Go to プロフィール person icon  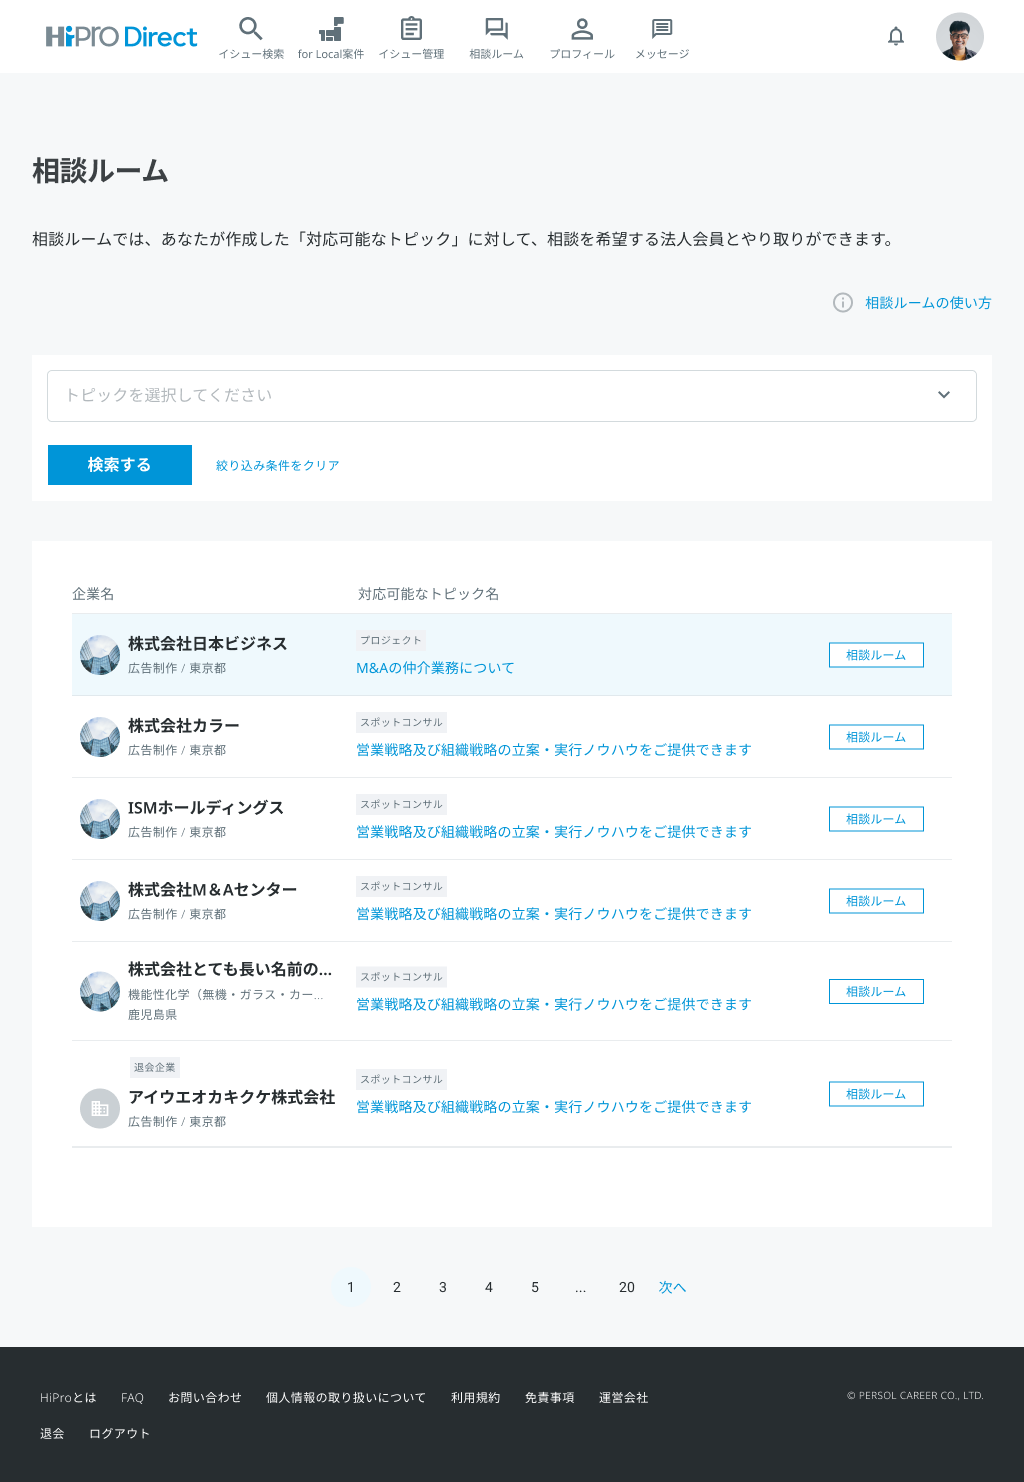click(x=582, y=29)
